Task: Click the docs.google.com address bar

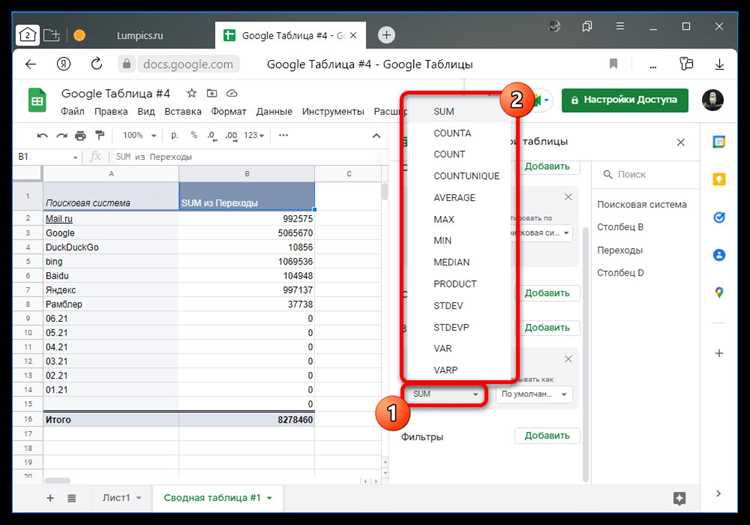Action: [188, 64]
